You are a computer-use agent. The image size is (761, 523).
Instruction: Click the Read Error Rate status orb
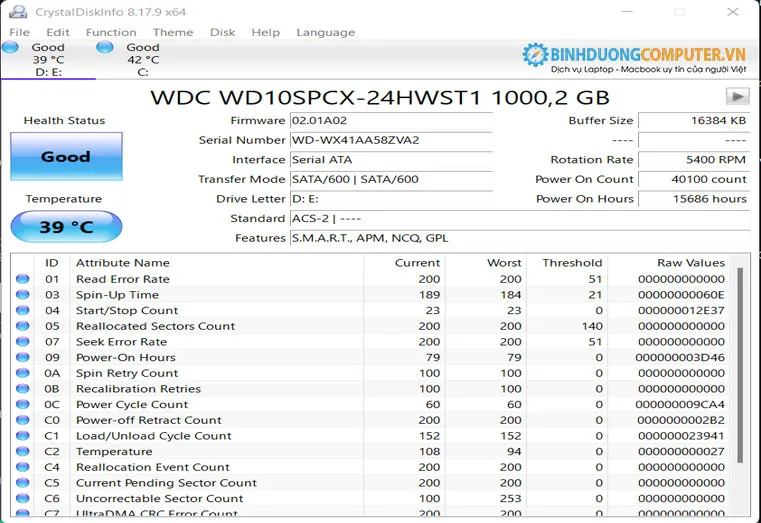(23, 279)
